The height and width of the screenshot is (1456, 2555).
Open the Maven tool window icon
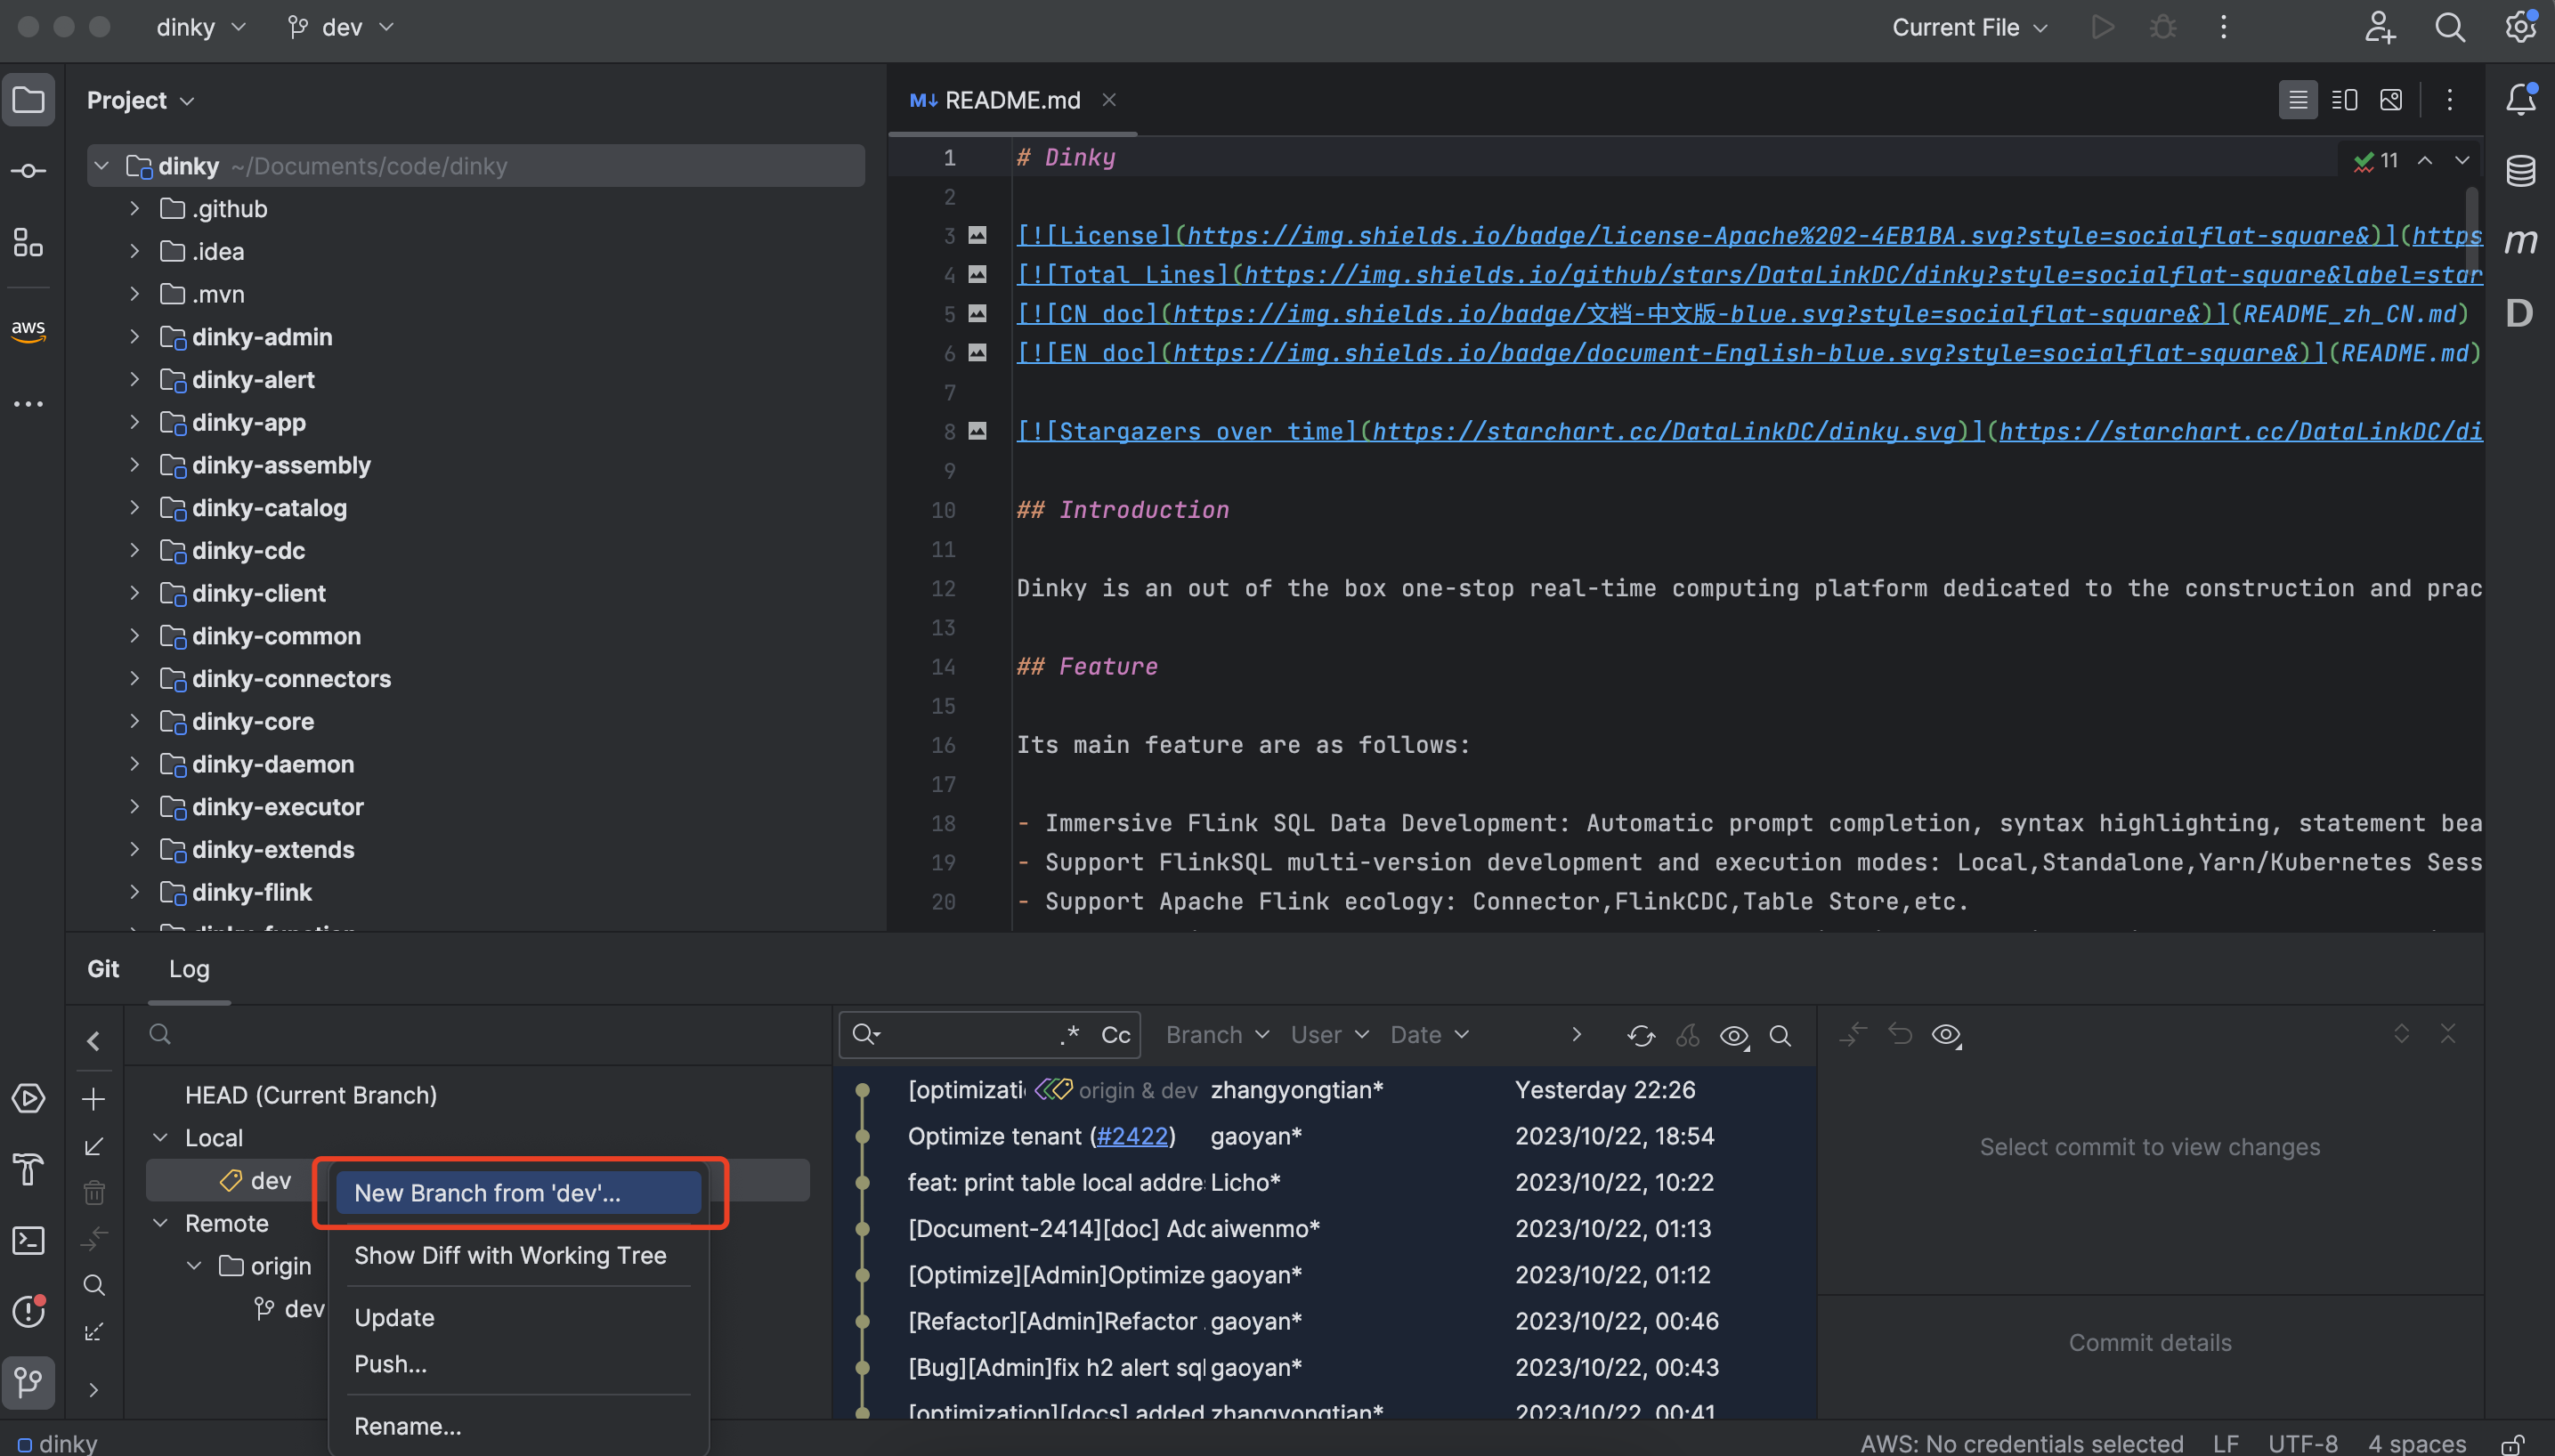2520,241
